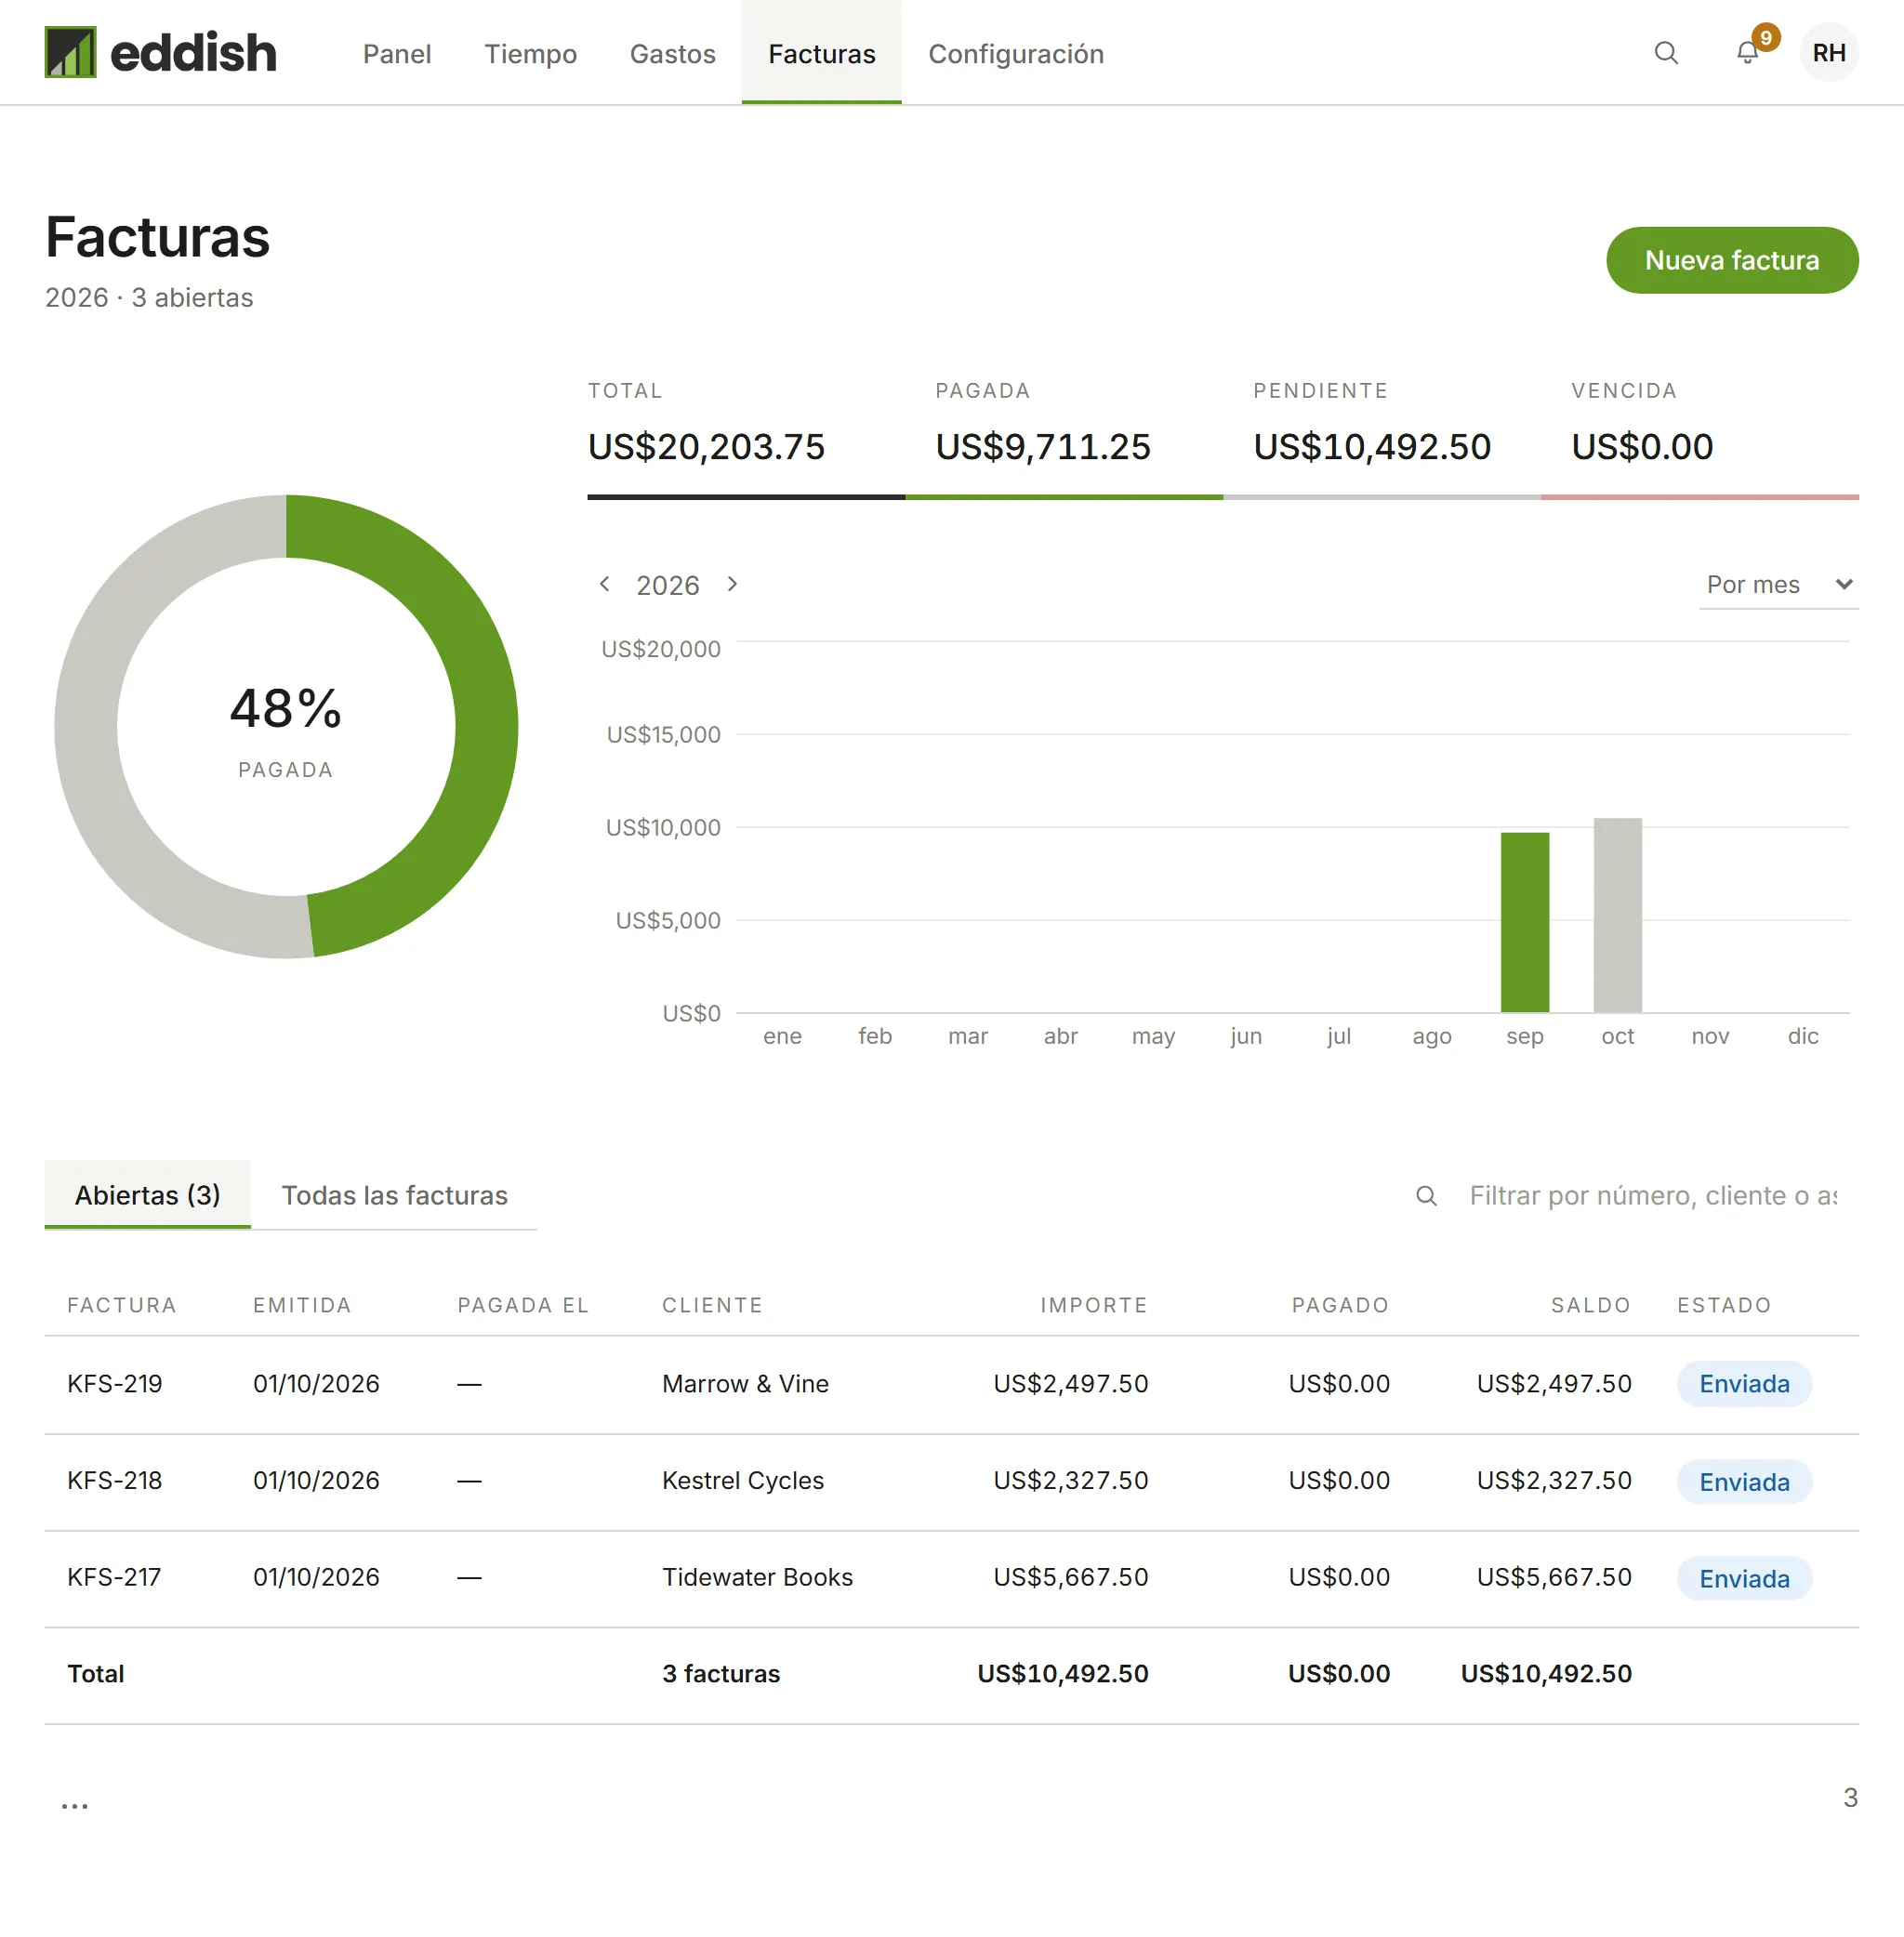Select the Abiertas (3) tab

tap(148, 1195)
